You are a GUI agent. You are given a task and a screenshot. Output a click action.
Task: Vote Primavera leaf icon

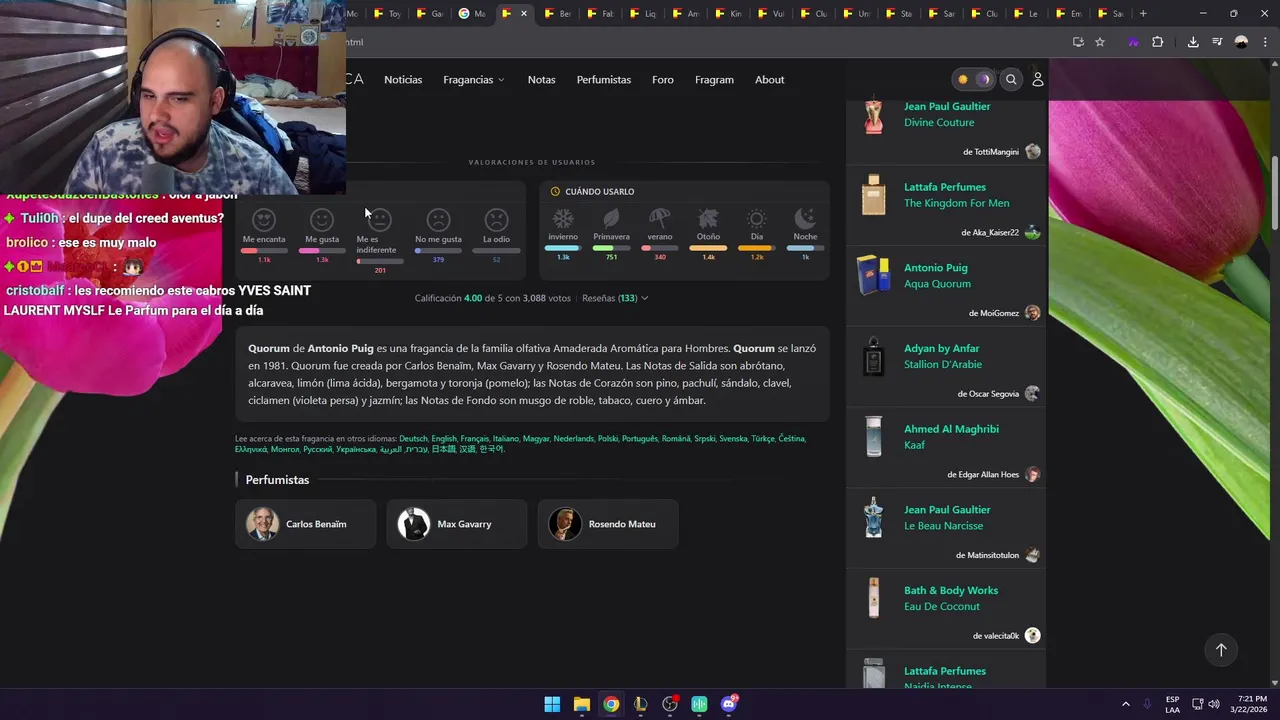[x=611, y=218]
